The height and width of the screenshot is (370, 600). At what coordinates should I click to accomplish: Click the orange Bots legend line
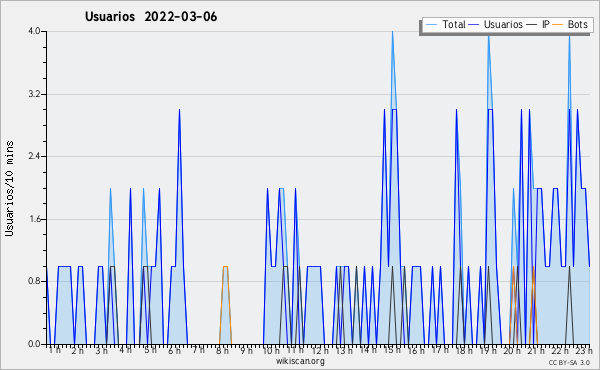pos(558,25)
